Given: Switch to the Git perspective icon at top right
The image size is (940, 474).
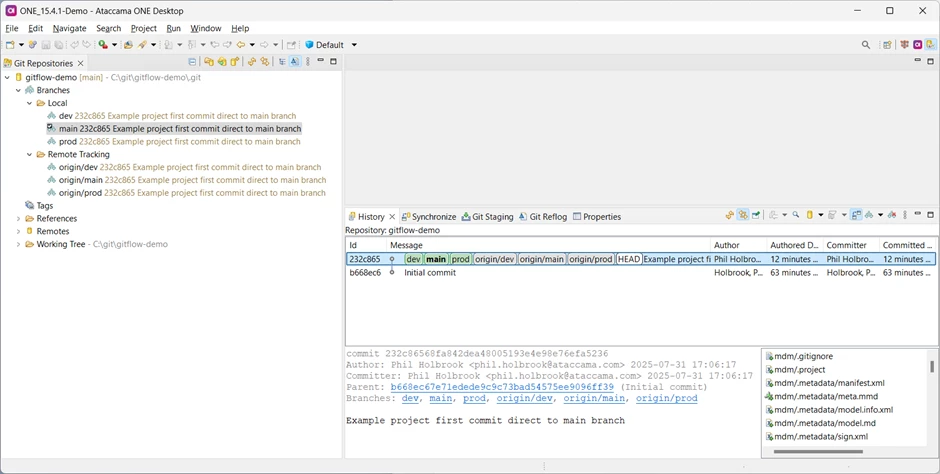Looking at the screenshot, I should pos(930,45).
